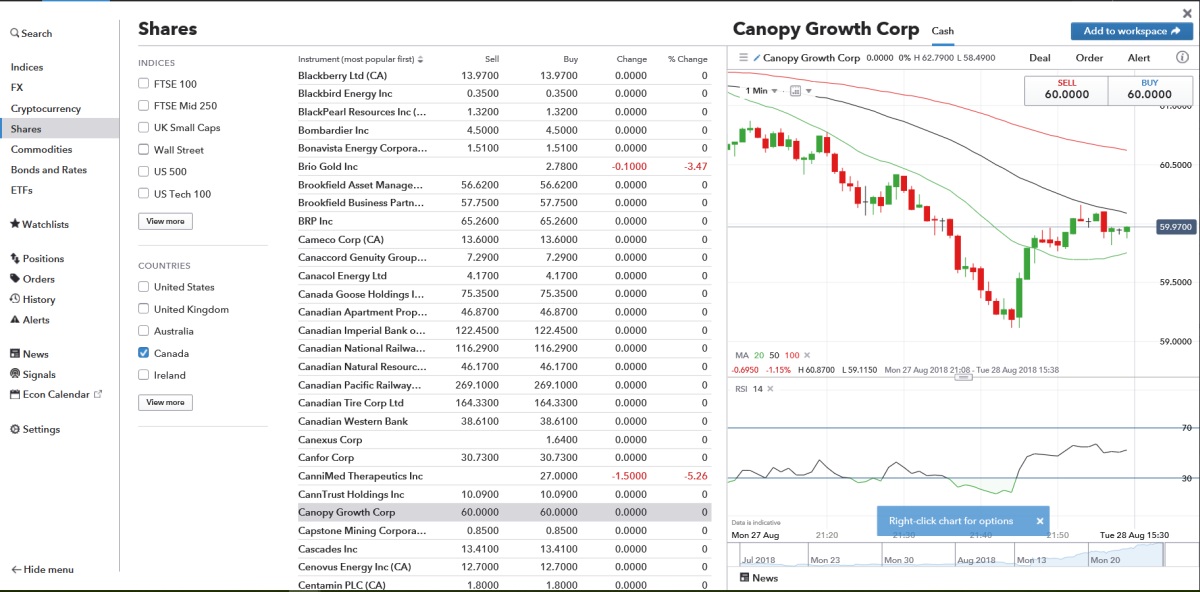
Task: Open the Econ Calendar link
Action: coord(56,394)
